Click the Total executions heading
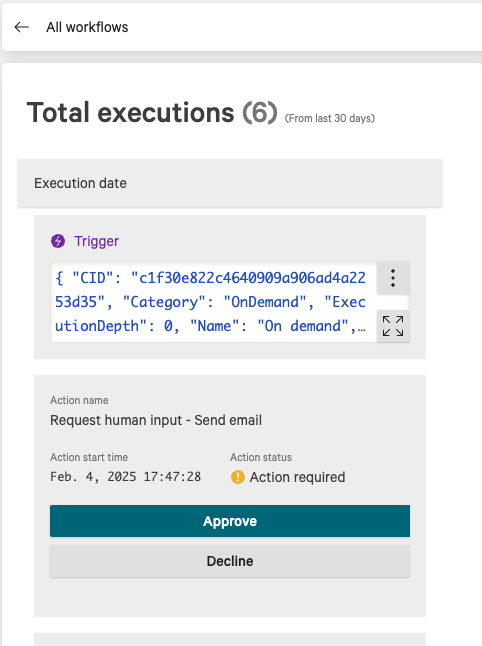This screenshot has height=646, width=482. [x=131, y=112]
